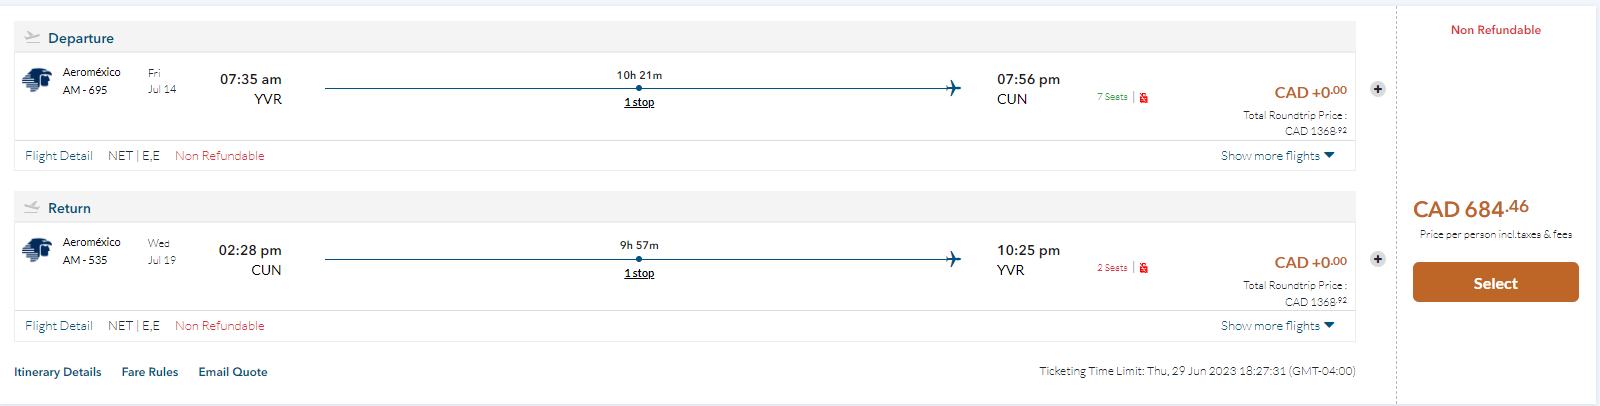Screen dimensions: 1600x406
Task: Click the airplane icon in Return header
Action: (32, 207)
